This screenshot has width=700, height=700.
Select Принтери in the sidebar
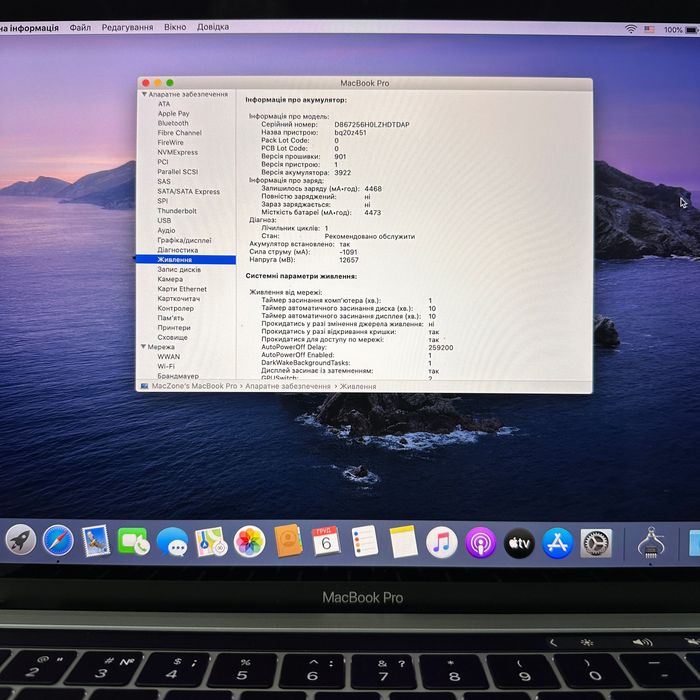click(x=174, y=328)
